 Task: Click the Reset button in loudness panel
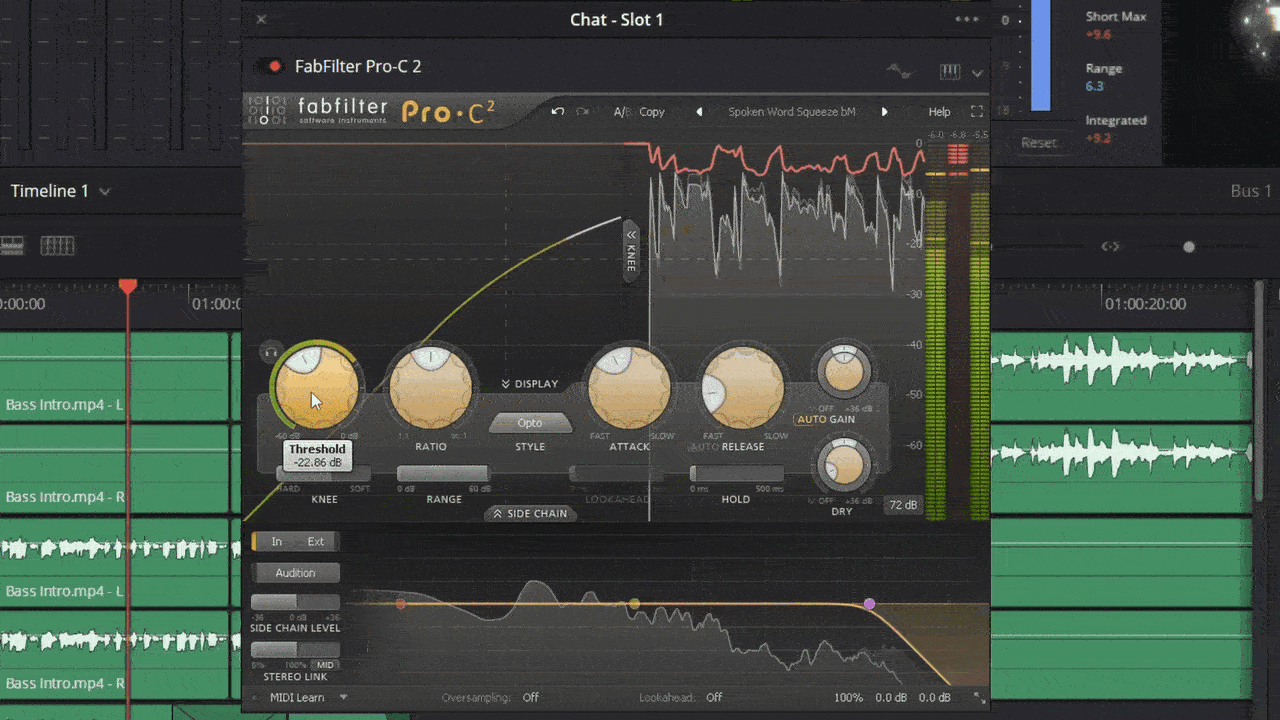1038,143
